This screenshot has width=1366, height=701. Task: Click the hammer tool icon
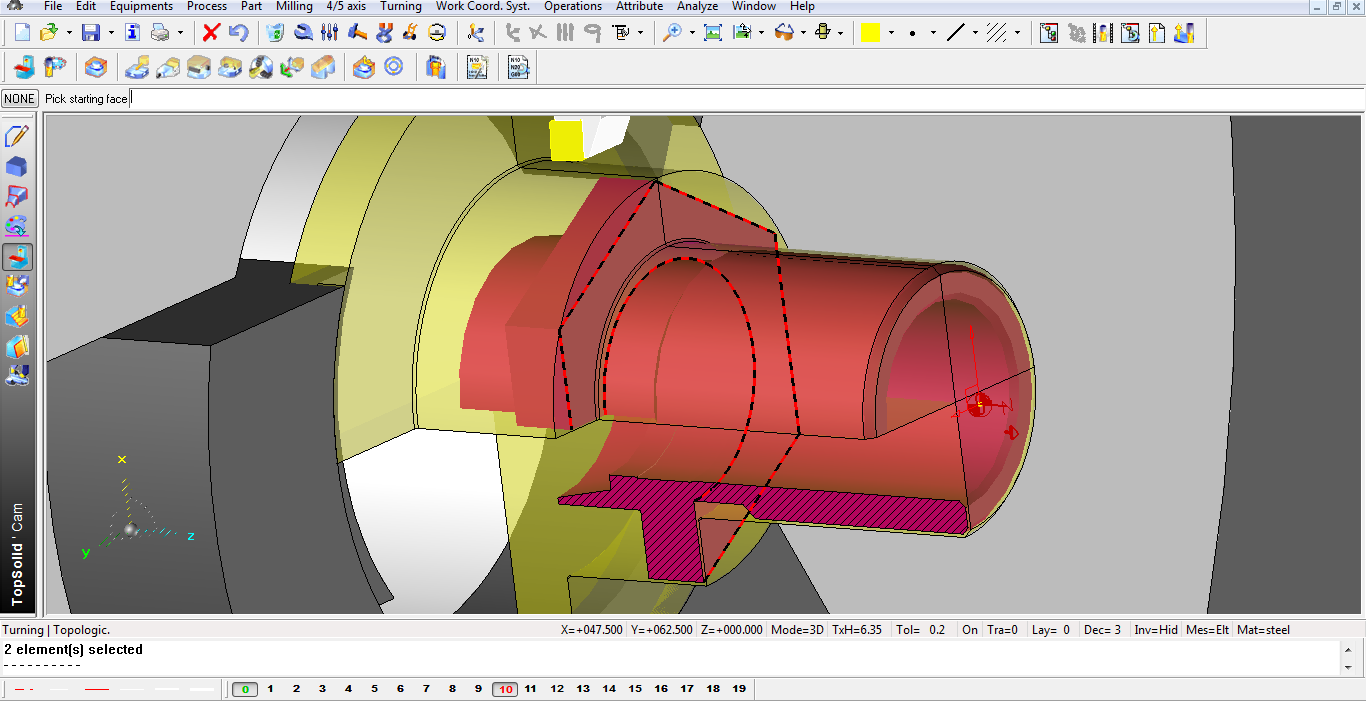pyautogui.click(x=357, y=33)
